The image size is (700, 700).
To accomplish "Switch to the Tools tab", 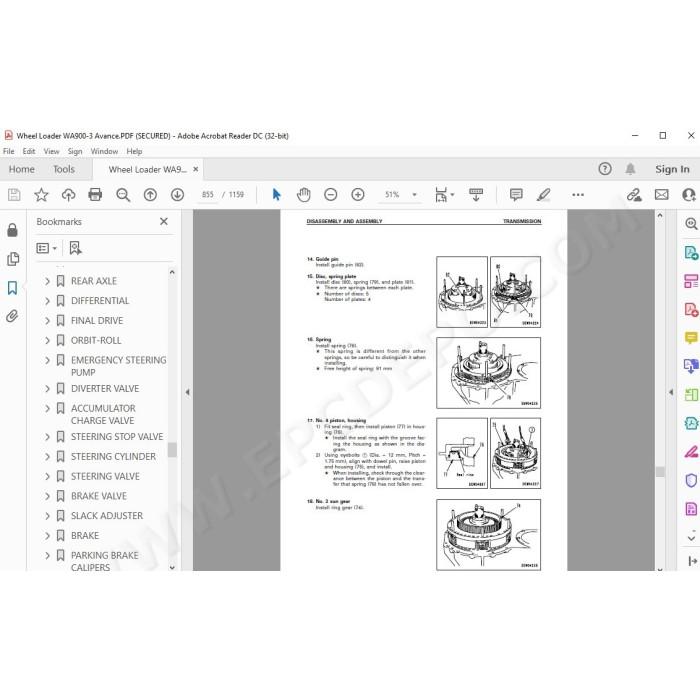I will [x=64, y=169].
